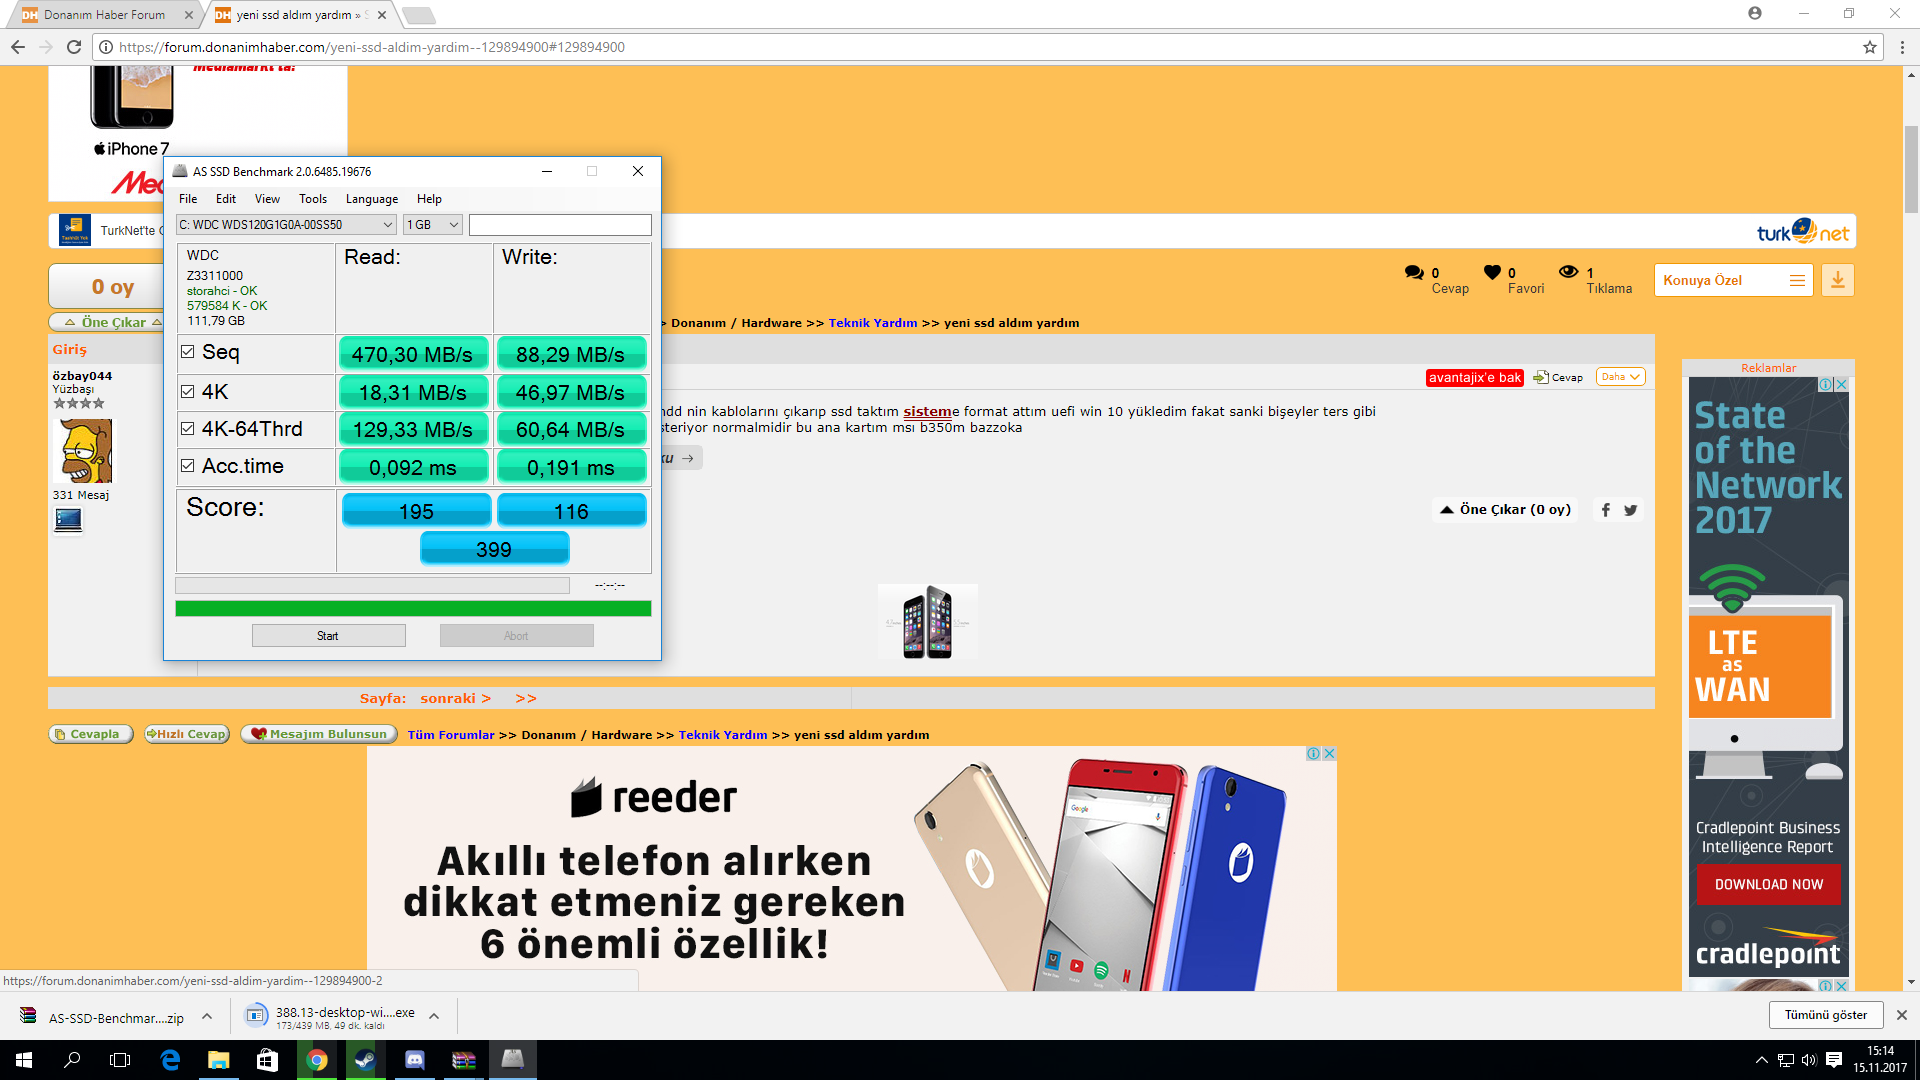The height and width of the screenshot is (1080, 1920).
Task: Open Microsoft Edge from taskbar
Action: pyautogui.click(x=170, y=1060)
